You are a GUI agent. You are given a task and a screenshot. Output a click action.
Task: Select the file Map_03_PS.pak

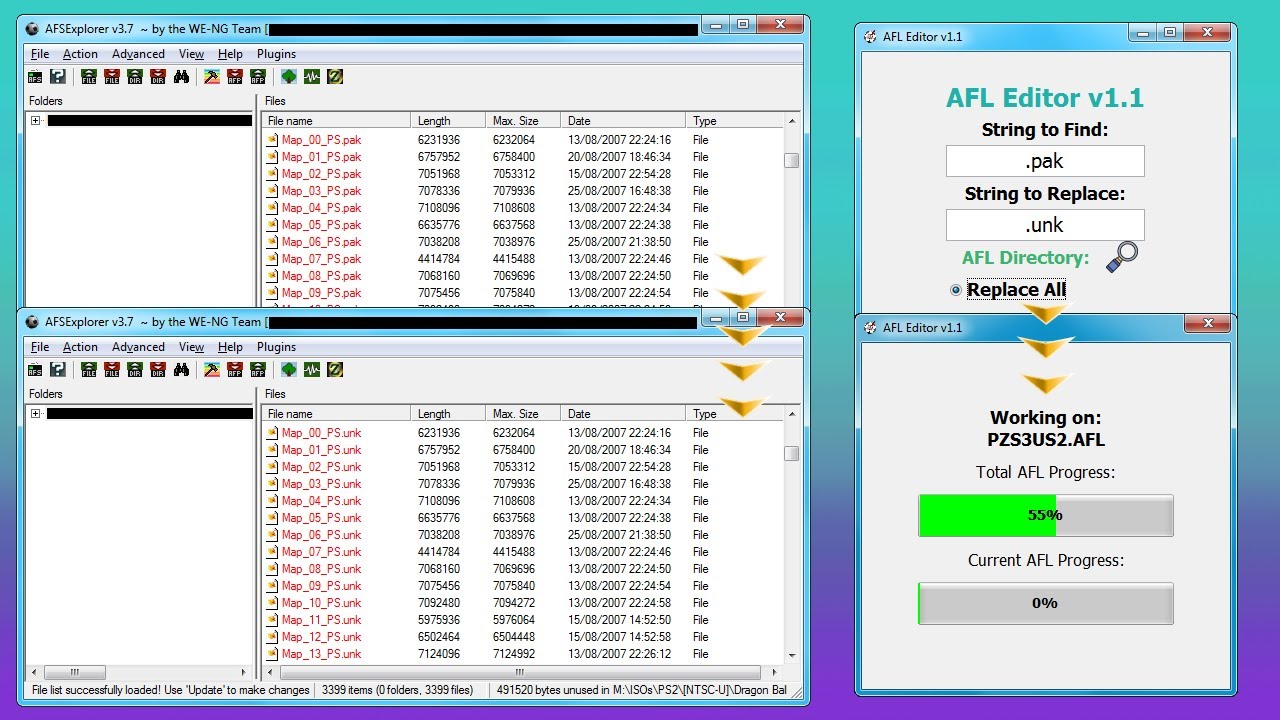pos(321,190)
